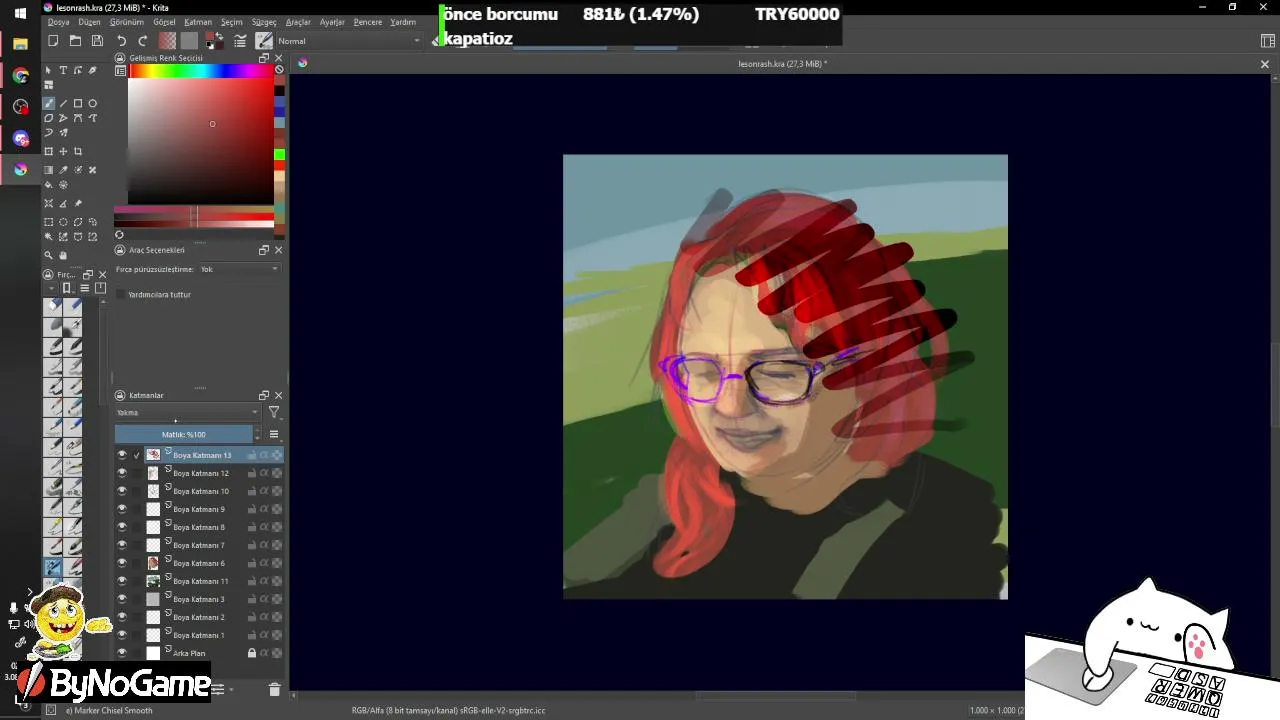This screenshot has width=1280, height=720.
Task: Float the Gelişmiş Renk Seçicisi docker
Action: (264, 58)
